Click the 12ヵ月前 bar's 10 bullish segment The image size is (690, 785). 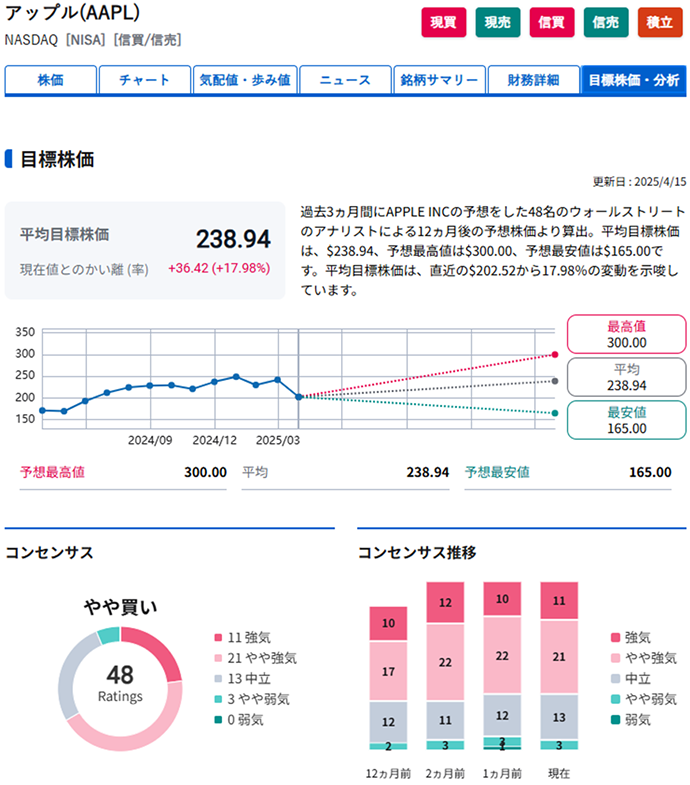click(388, 623)
